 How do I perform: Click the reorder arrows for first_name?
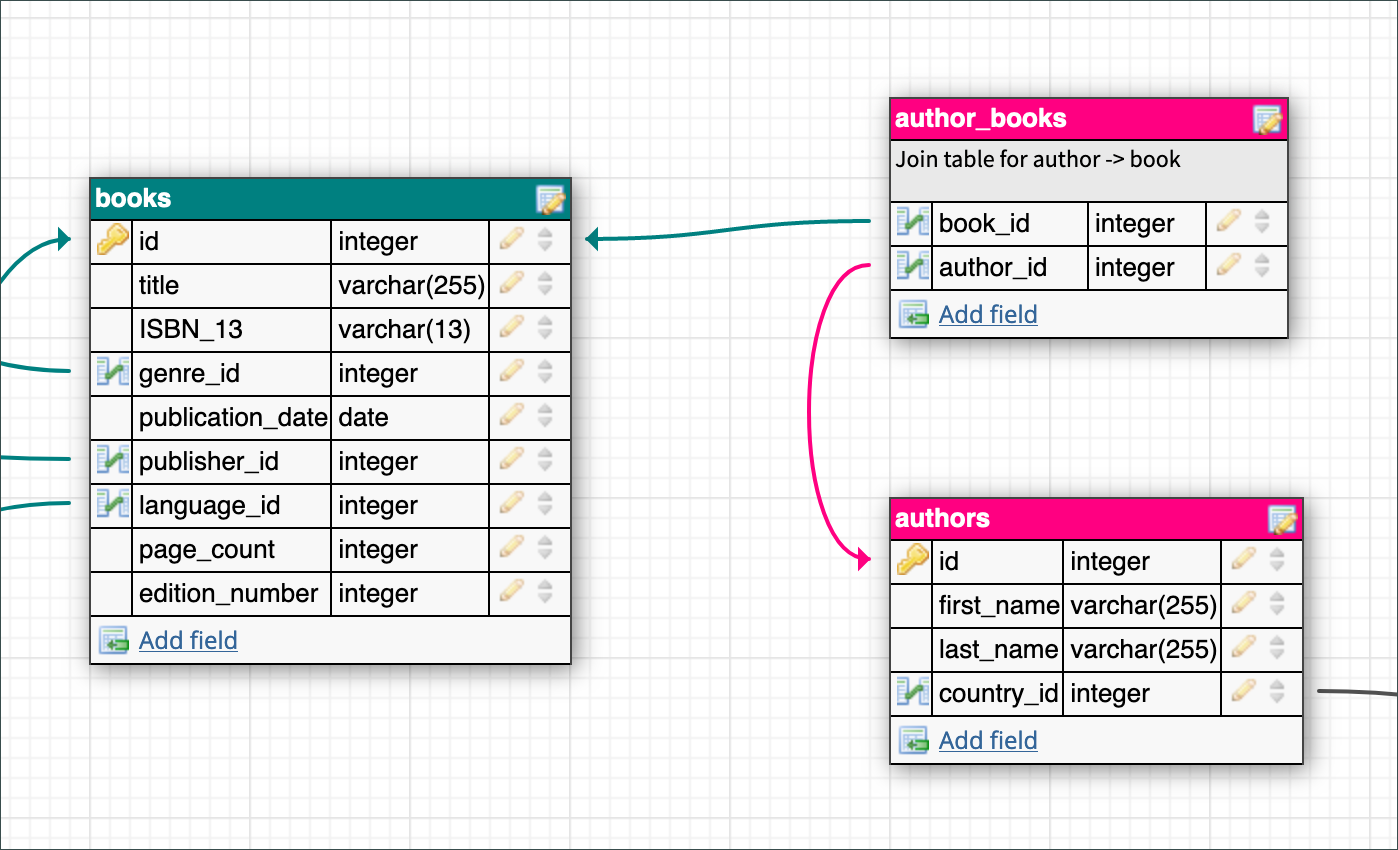pos(1277,605)
